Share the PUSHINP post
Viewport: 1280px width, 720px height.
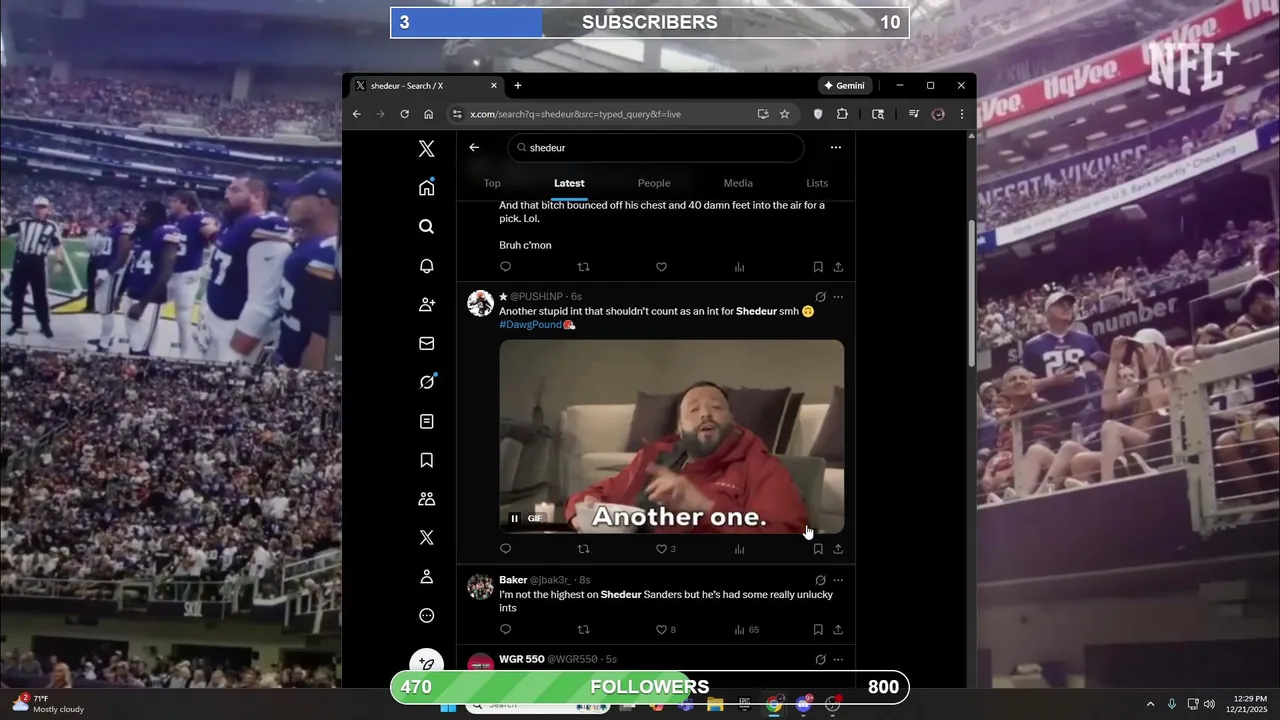click(838, 549)
